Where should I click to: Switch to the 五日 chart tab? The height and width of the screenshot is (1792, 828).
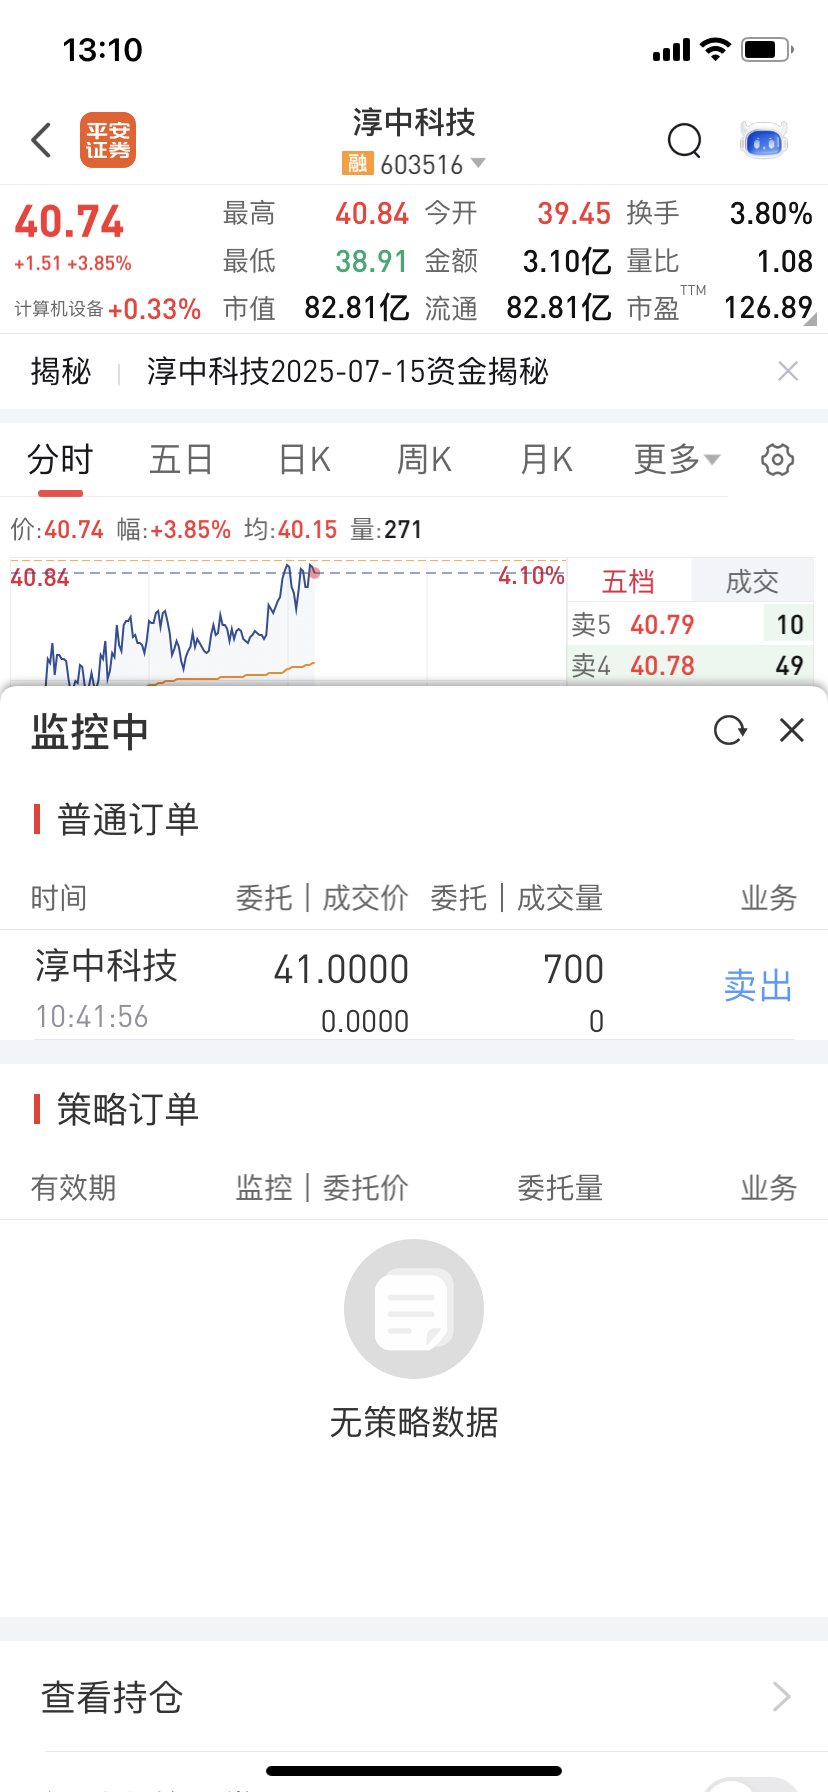click(x=181, y=459)
